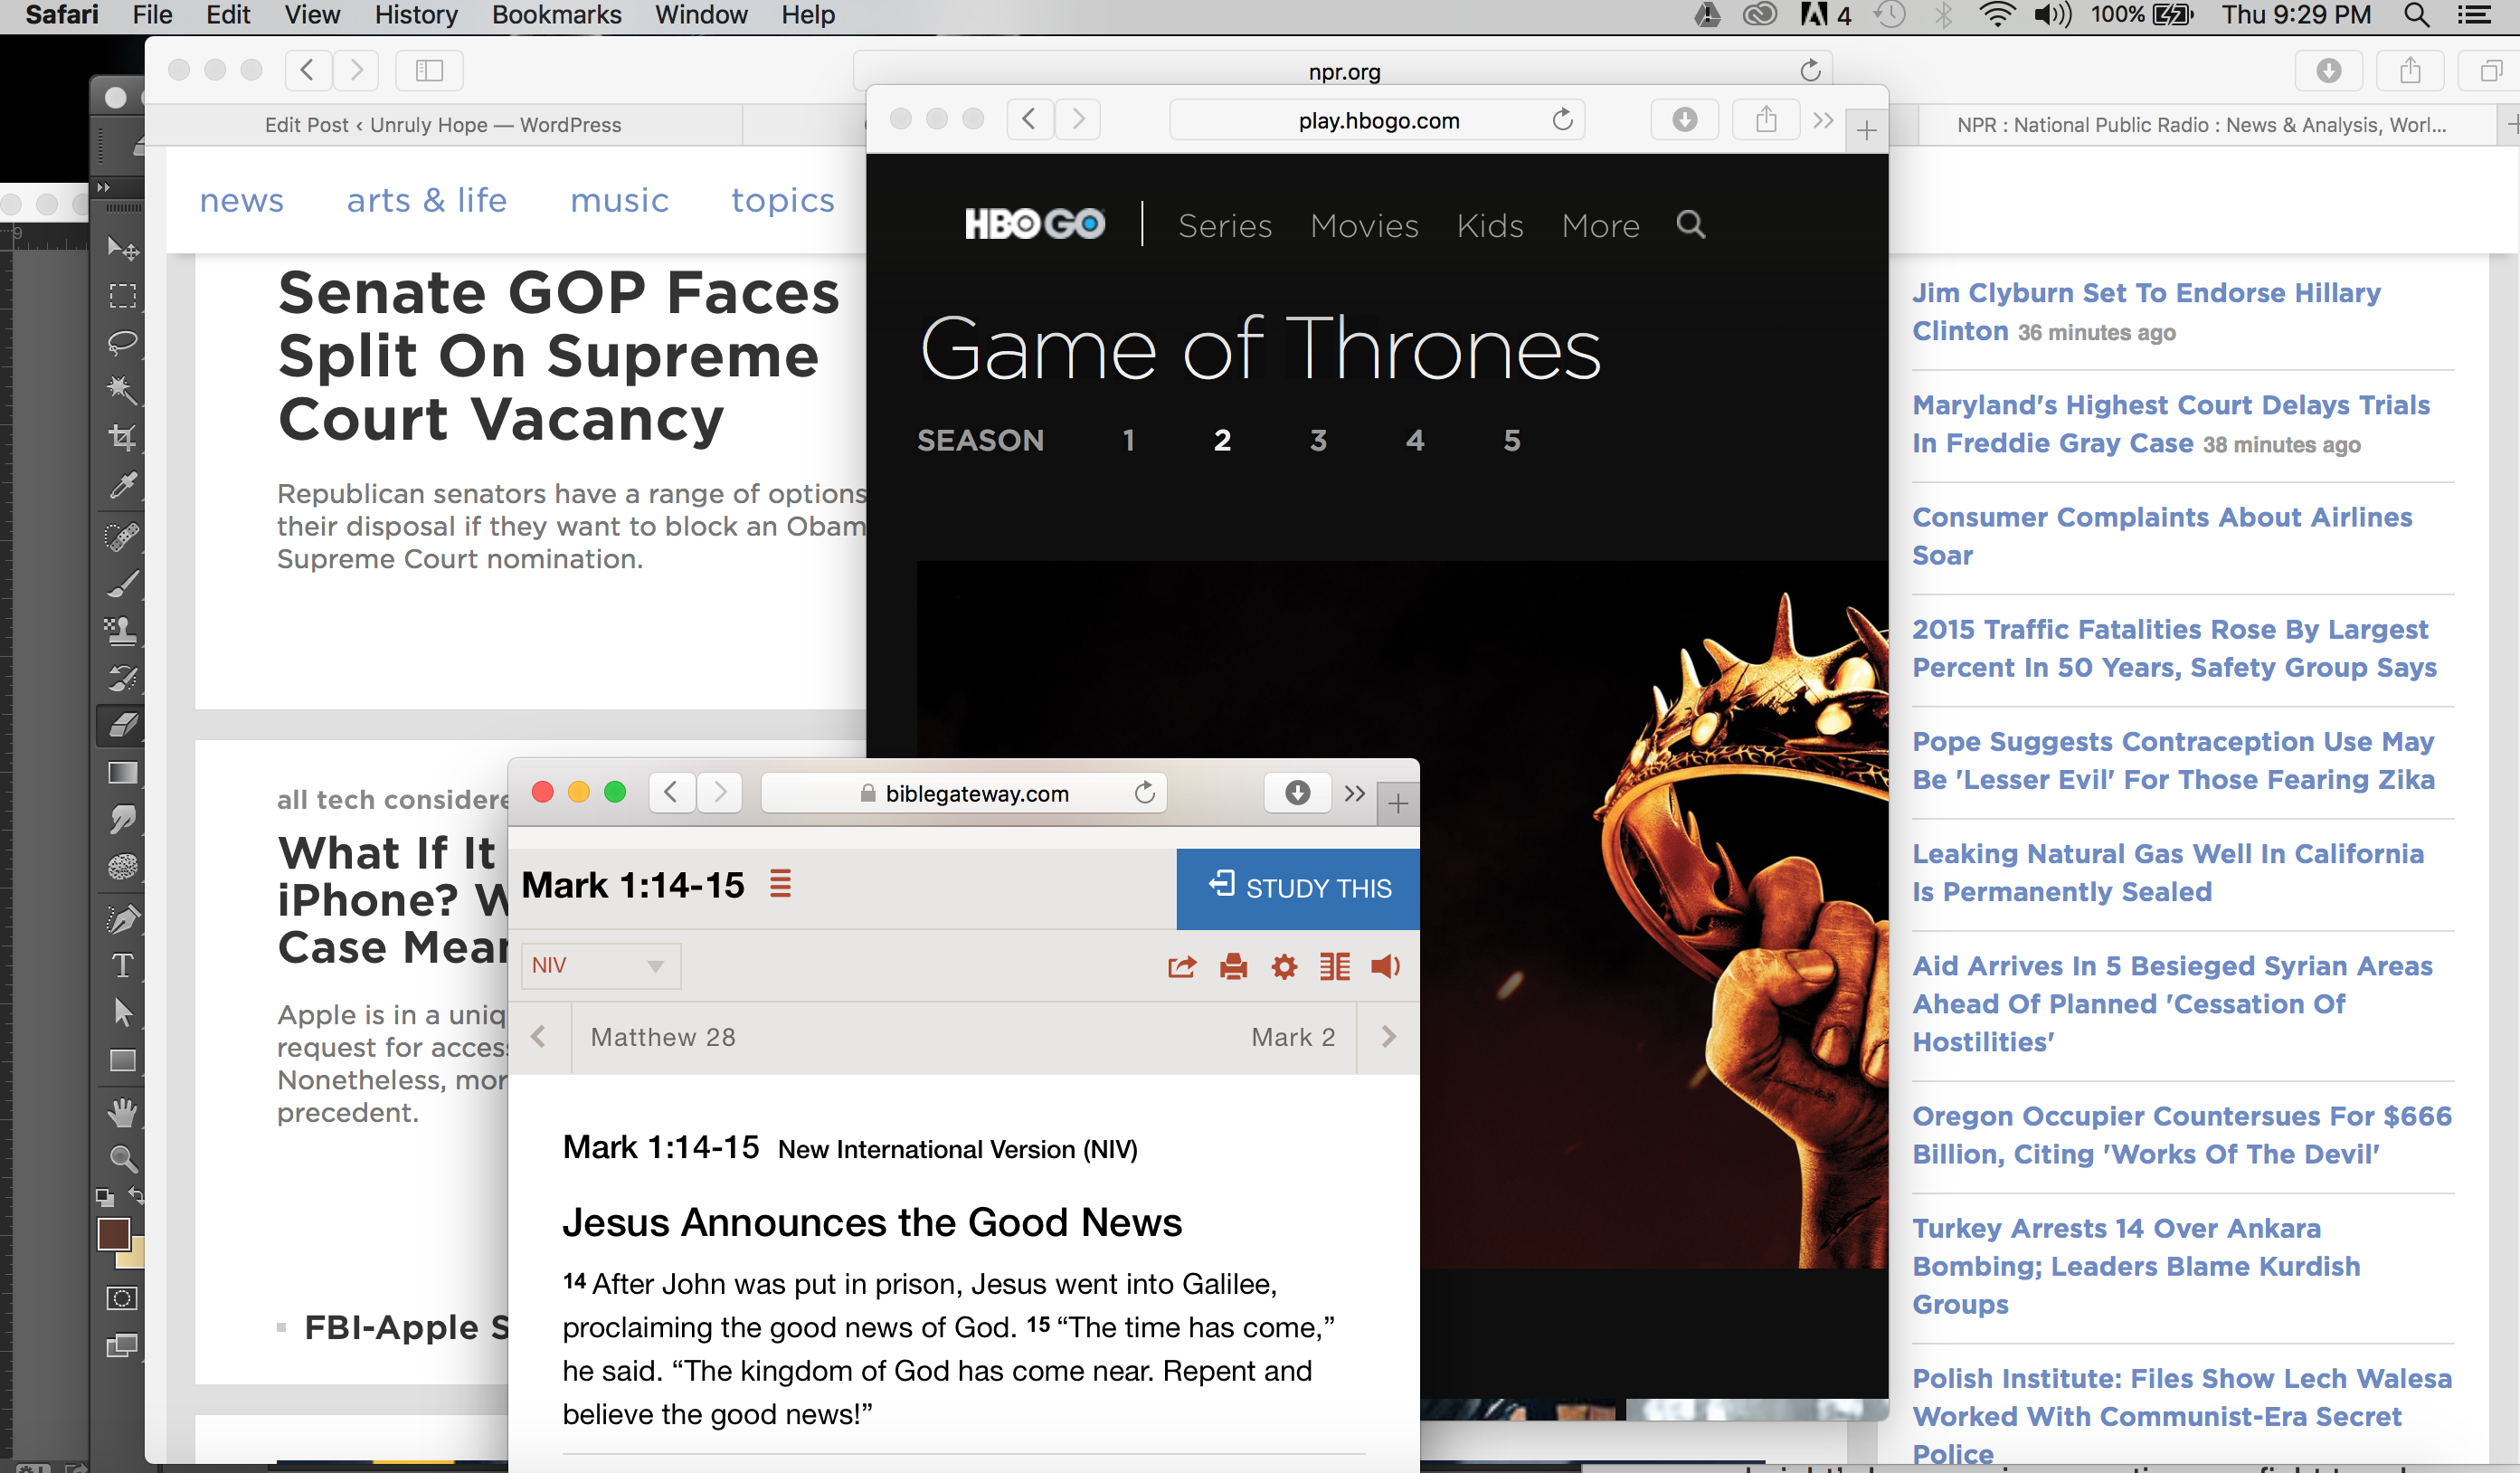Select the Clone Stamp tool
This screenshot has width=2520, height=1473.
tap(122, 630)
